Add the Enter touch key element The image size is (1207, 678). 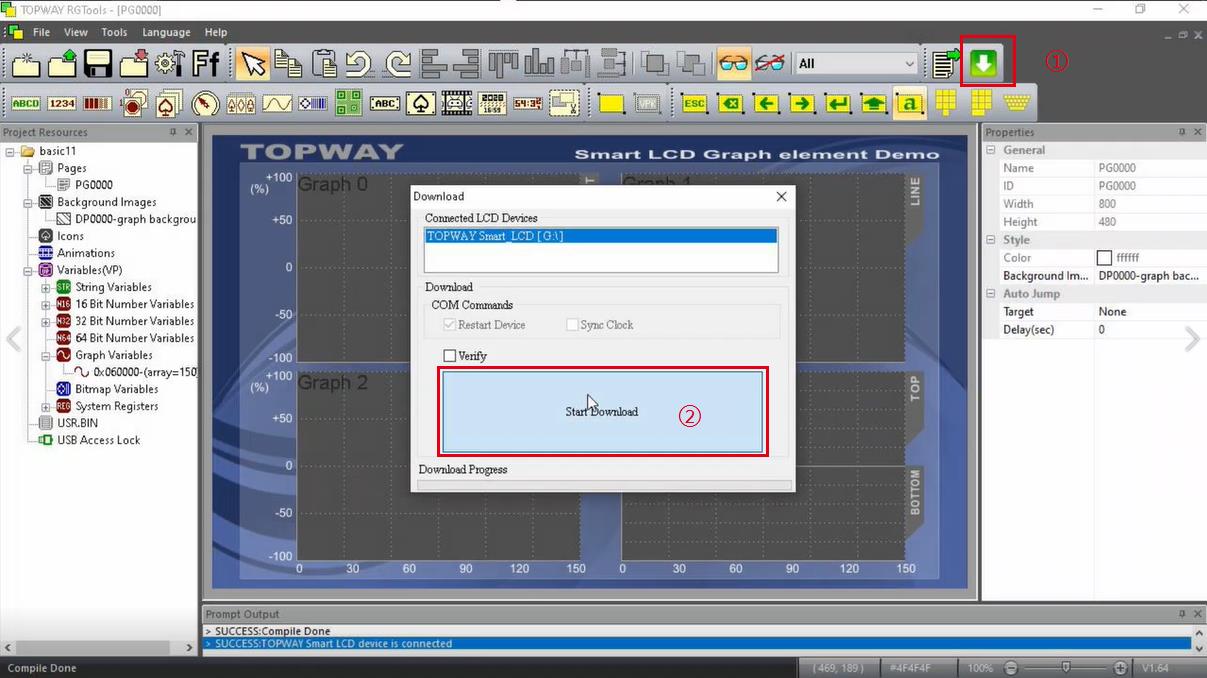838,103
